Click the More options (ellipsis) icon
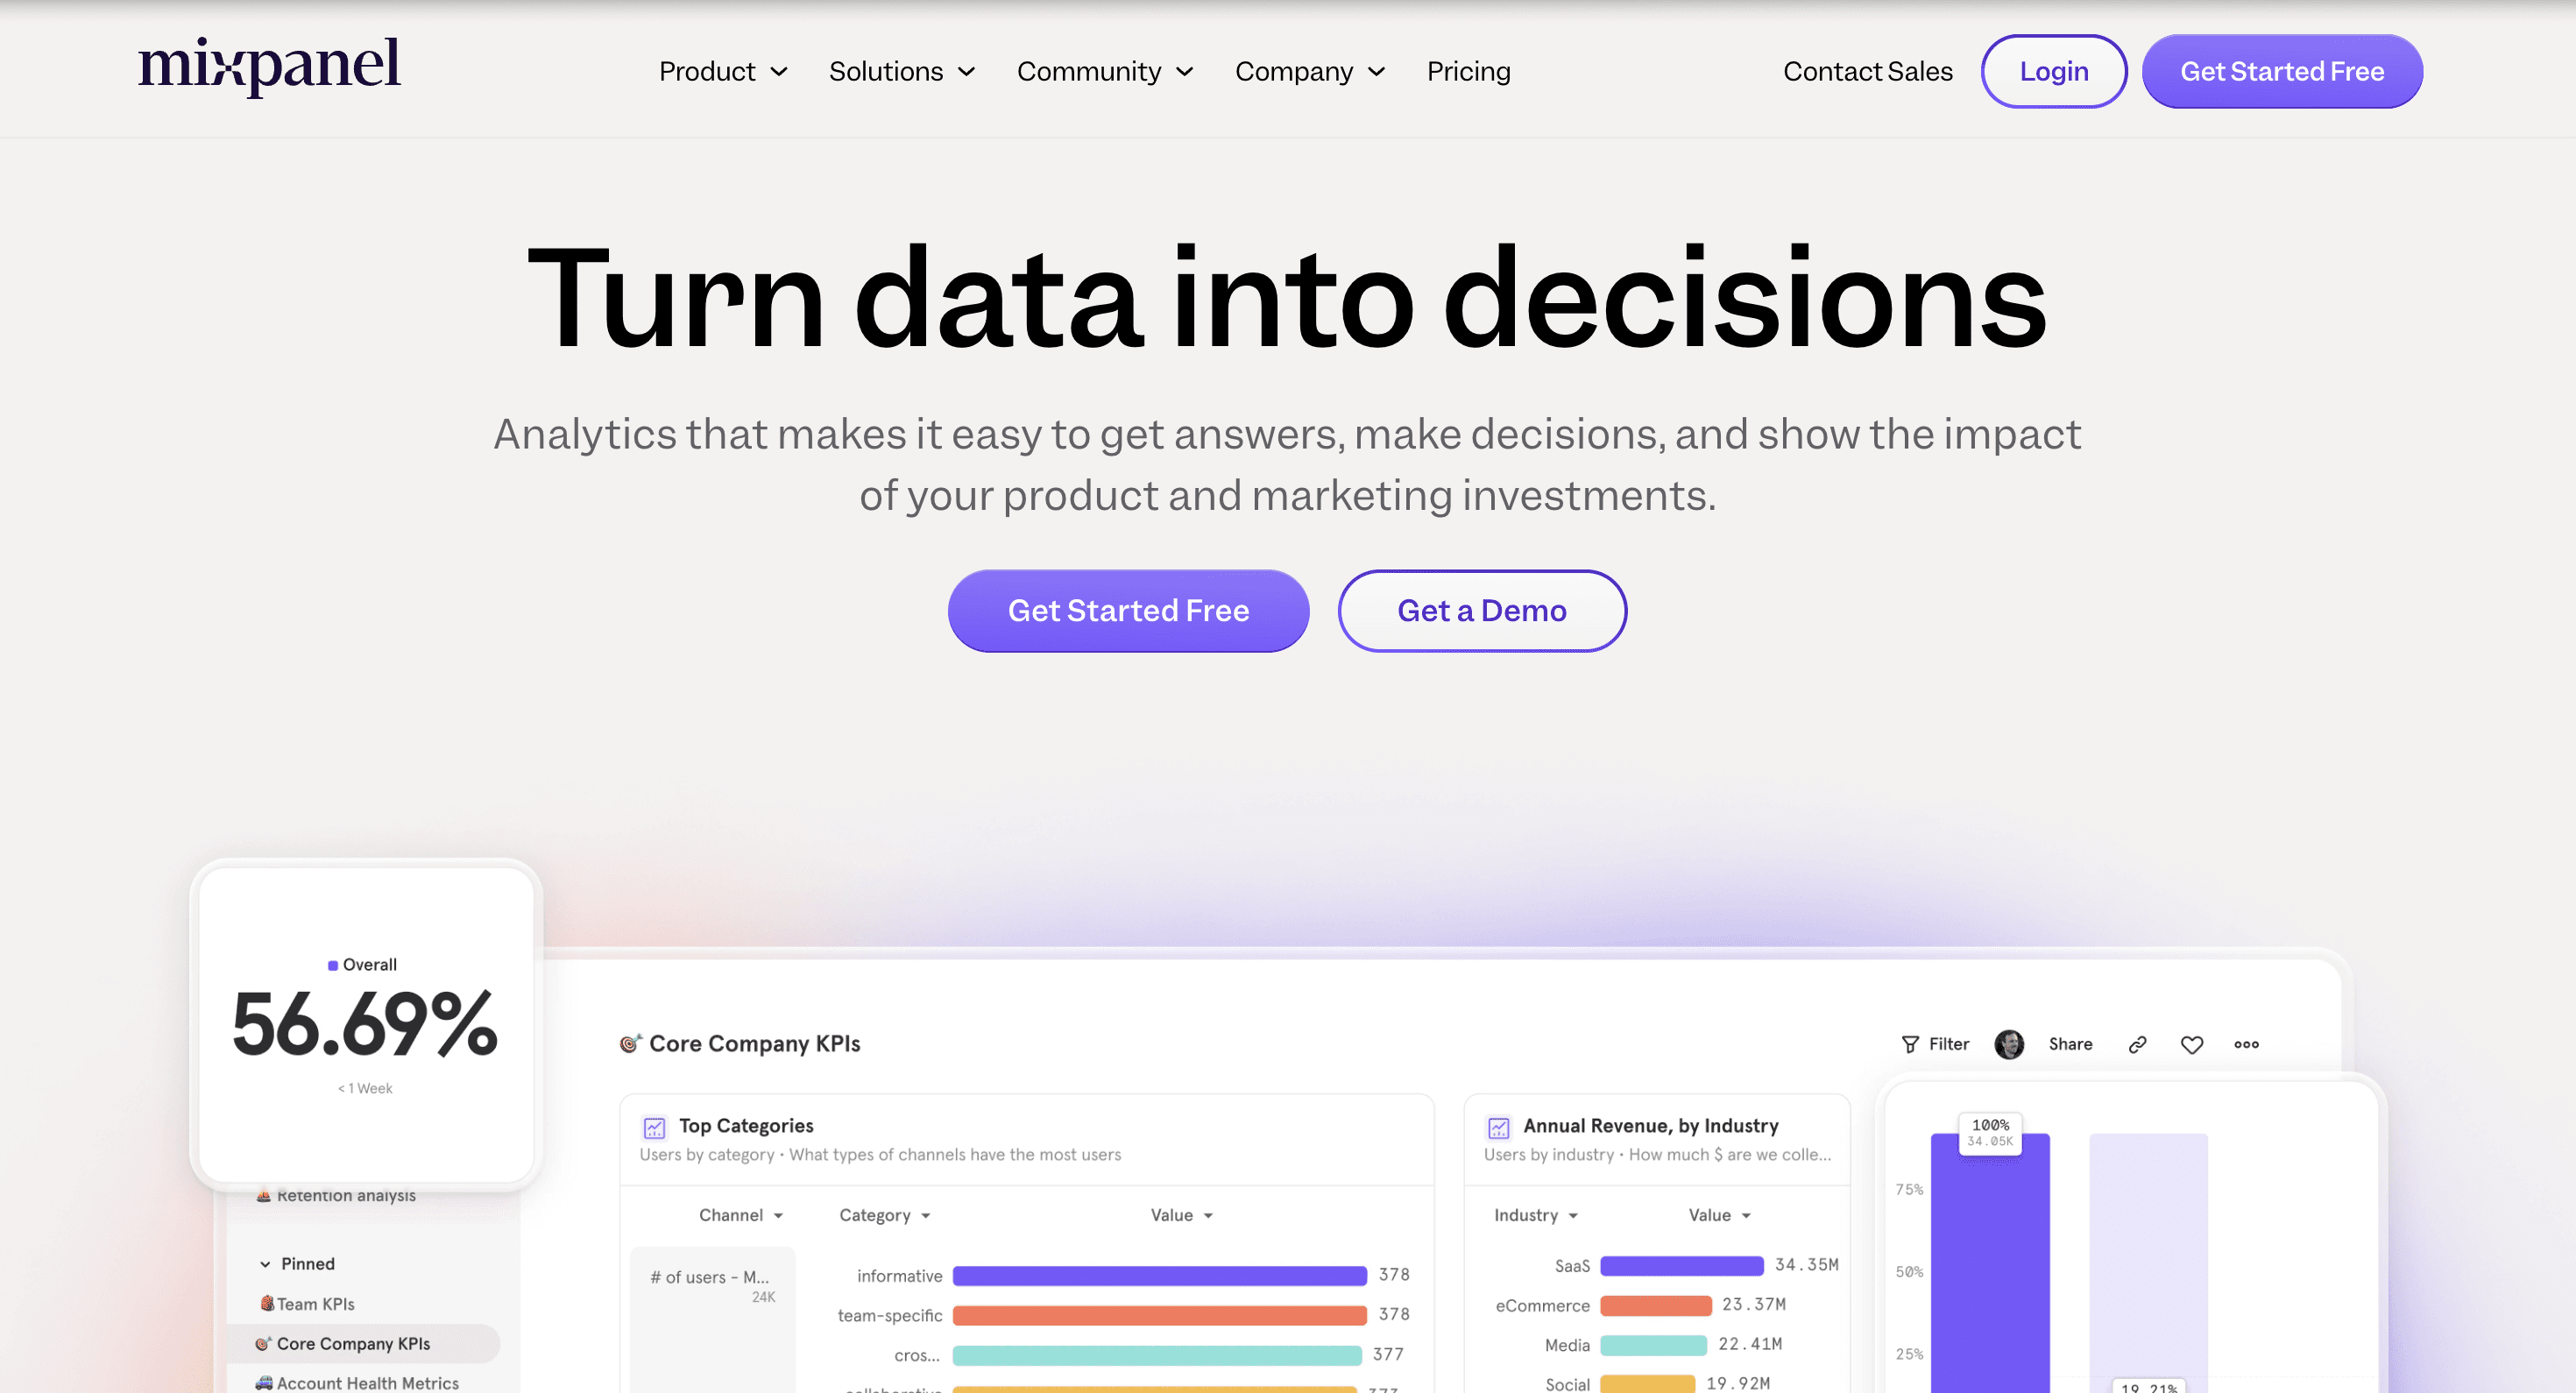 pyautogui.click(x=2247, y=1044)
